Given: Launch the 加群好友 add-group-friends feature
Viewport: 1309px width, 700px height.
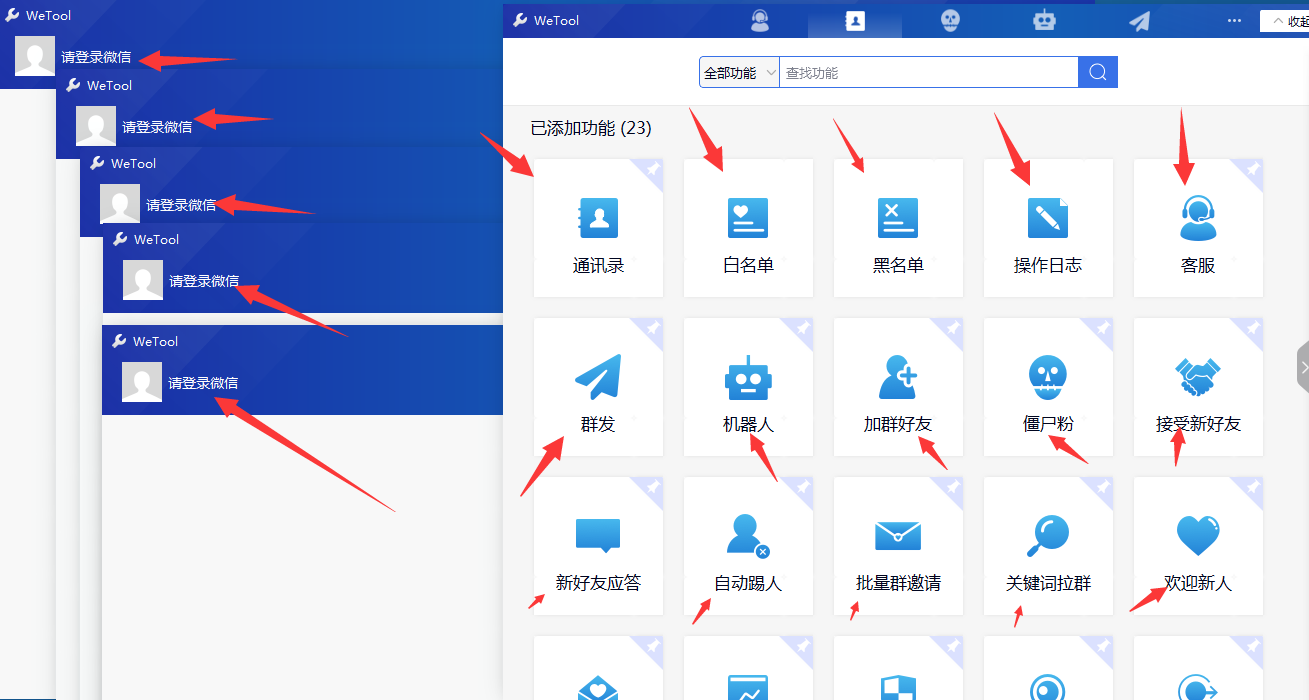Looking at the screenshot, I should pos(898,388).
